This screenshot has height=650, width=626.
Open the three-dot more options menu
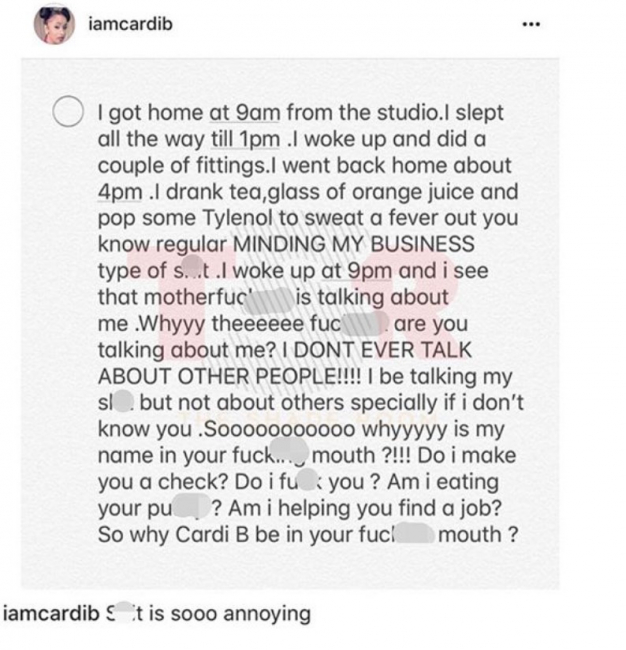pos(531,24)
